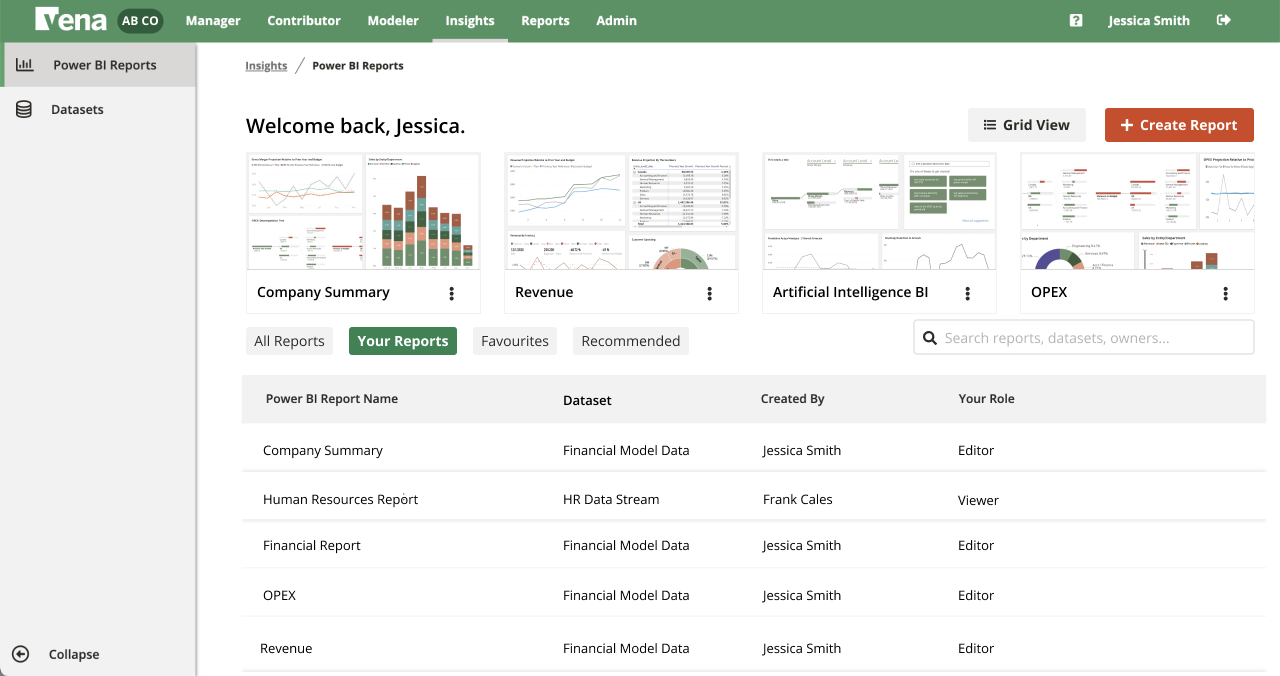The image size is (1280, 676).
Task: Select the Your Reports filter
Action: click(403, 341)
